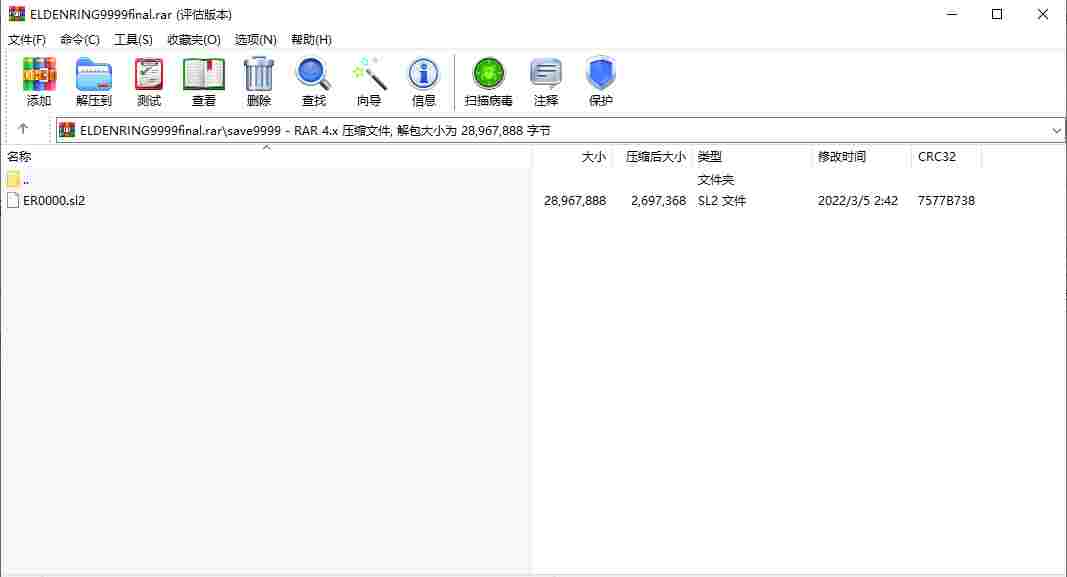1067x577 pixels.
Task: Click the CRC value 7577B738
Action: coord(946,201)
